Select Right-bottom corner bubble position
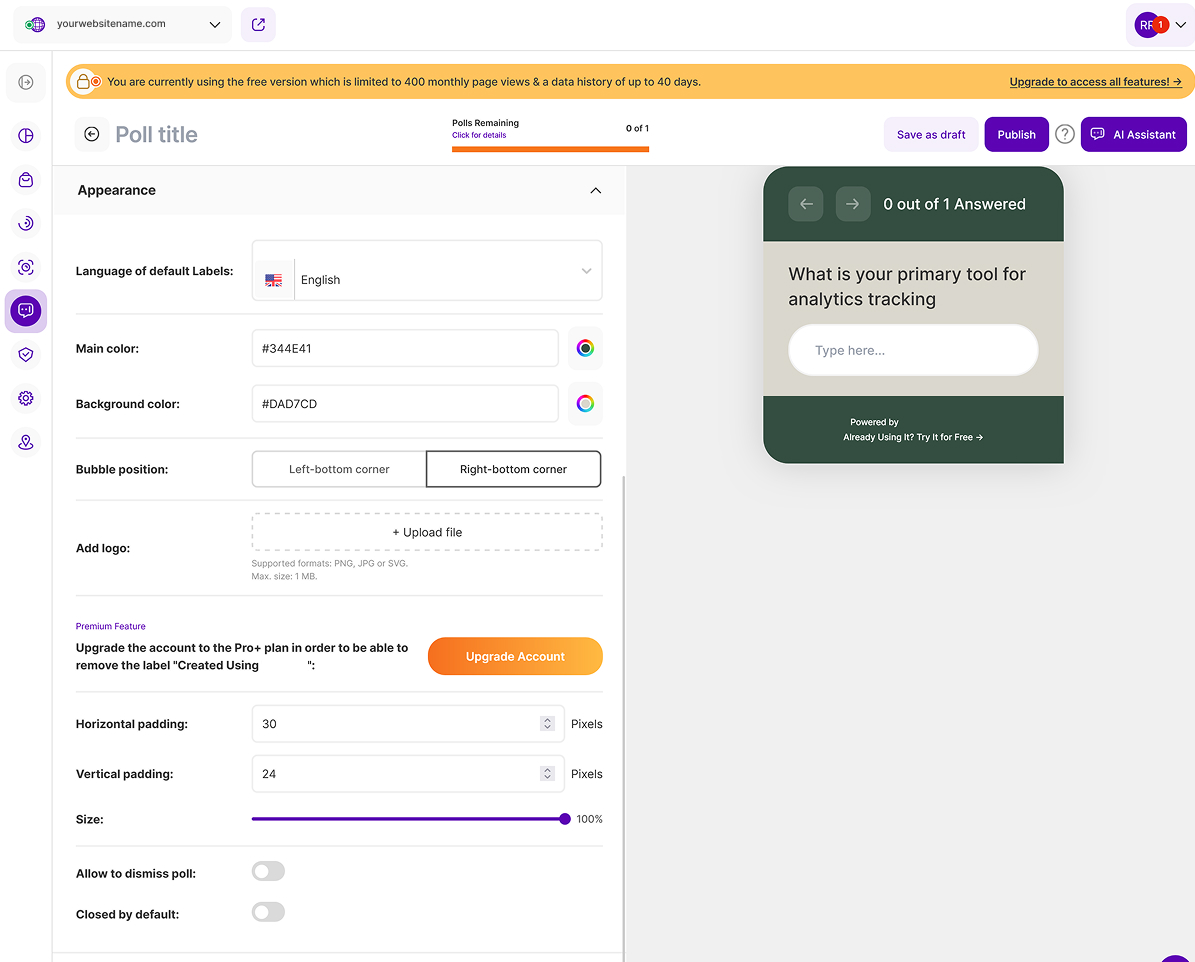Image resolution: width=1195 pixels, height=962 pixels. pos(514,469)
